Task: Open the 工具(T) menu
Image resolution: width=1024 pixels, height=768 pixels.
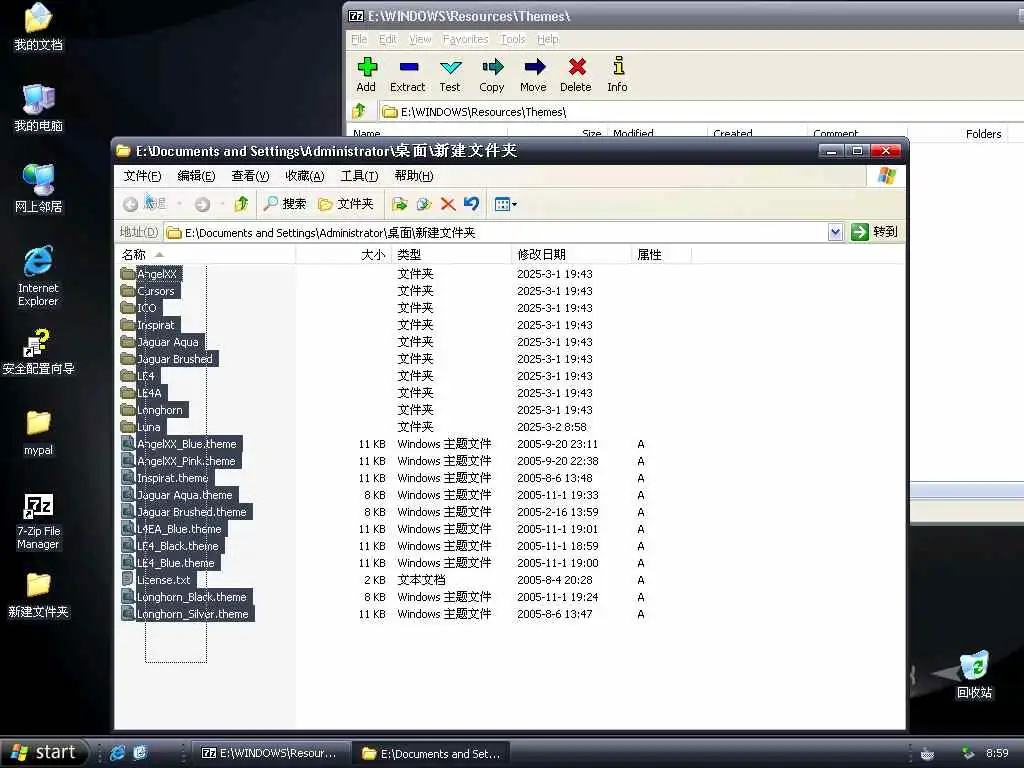Action: (x=359, y=176)
